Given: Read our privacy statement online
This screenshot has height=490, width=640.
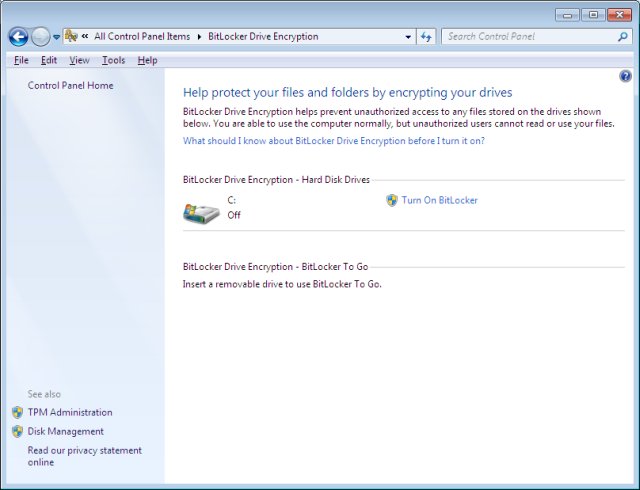Looking at the screenshot, I should click(x=84, y=456).
